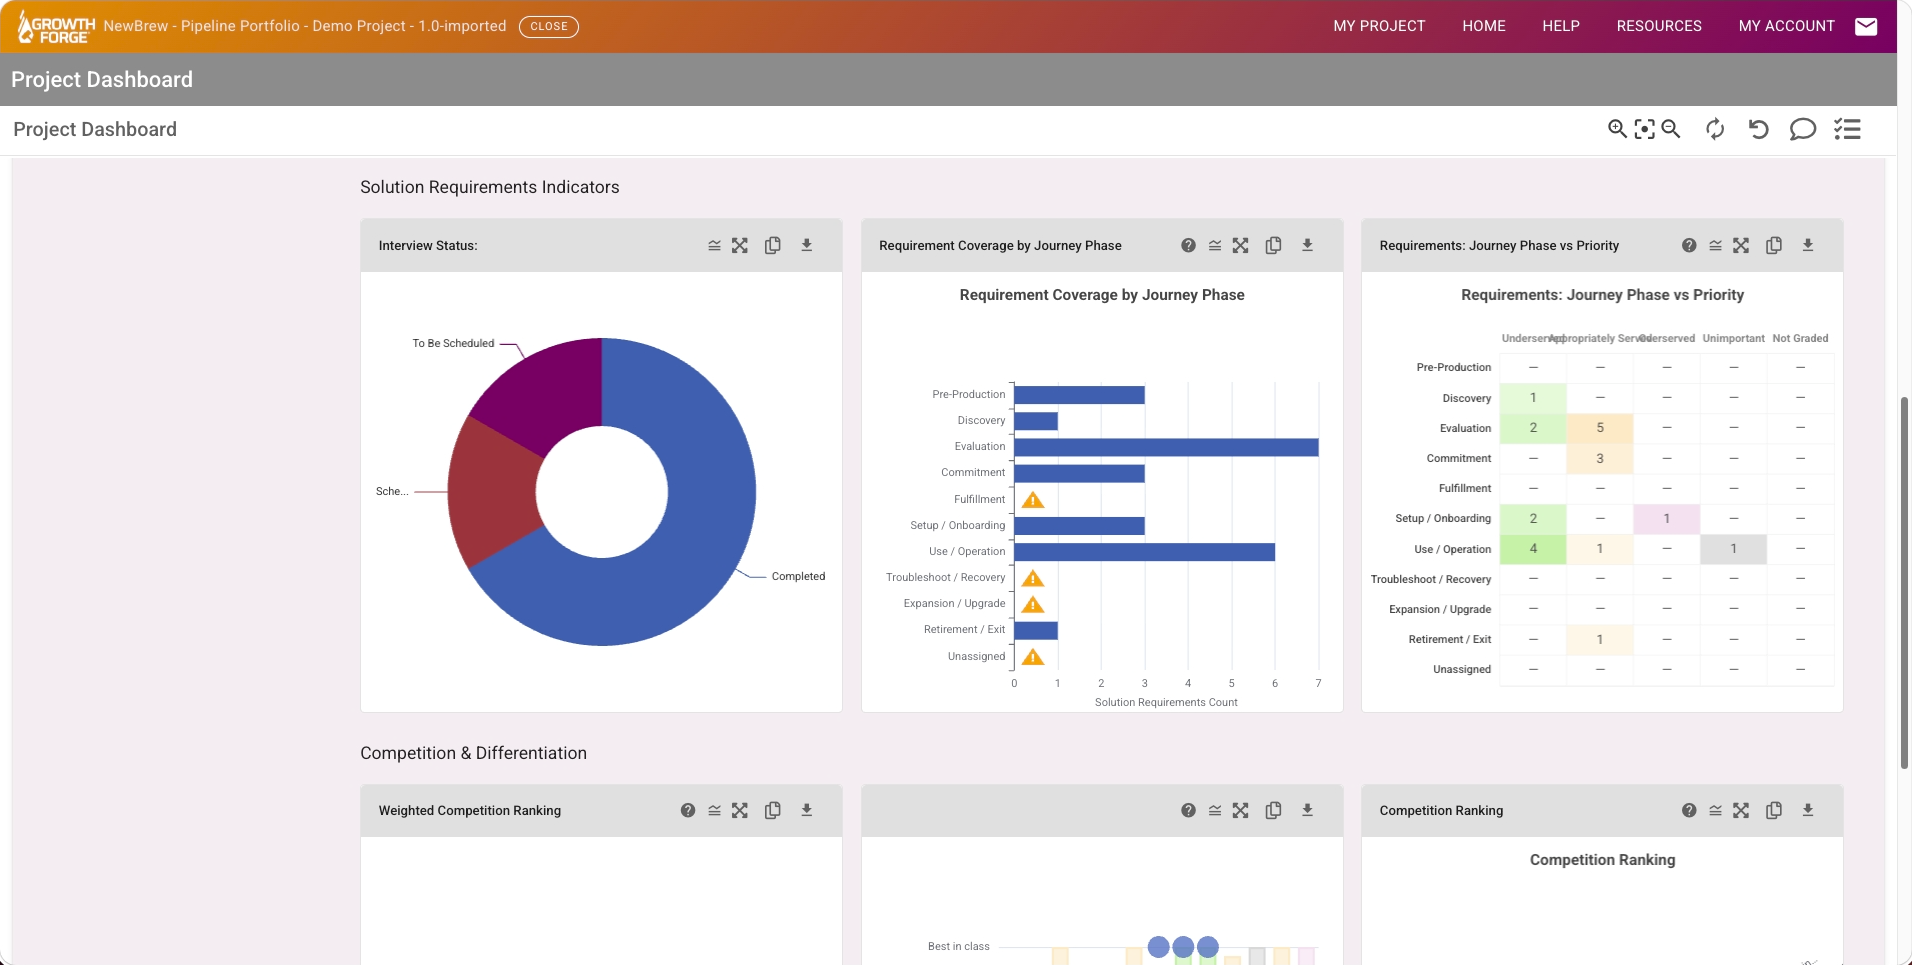The height and width of the screenshot is (965, 1912).
Task: Click the Retirement / Exit cell showing 1
Action: 1600,639
